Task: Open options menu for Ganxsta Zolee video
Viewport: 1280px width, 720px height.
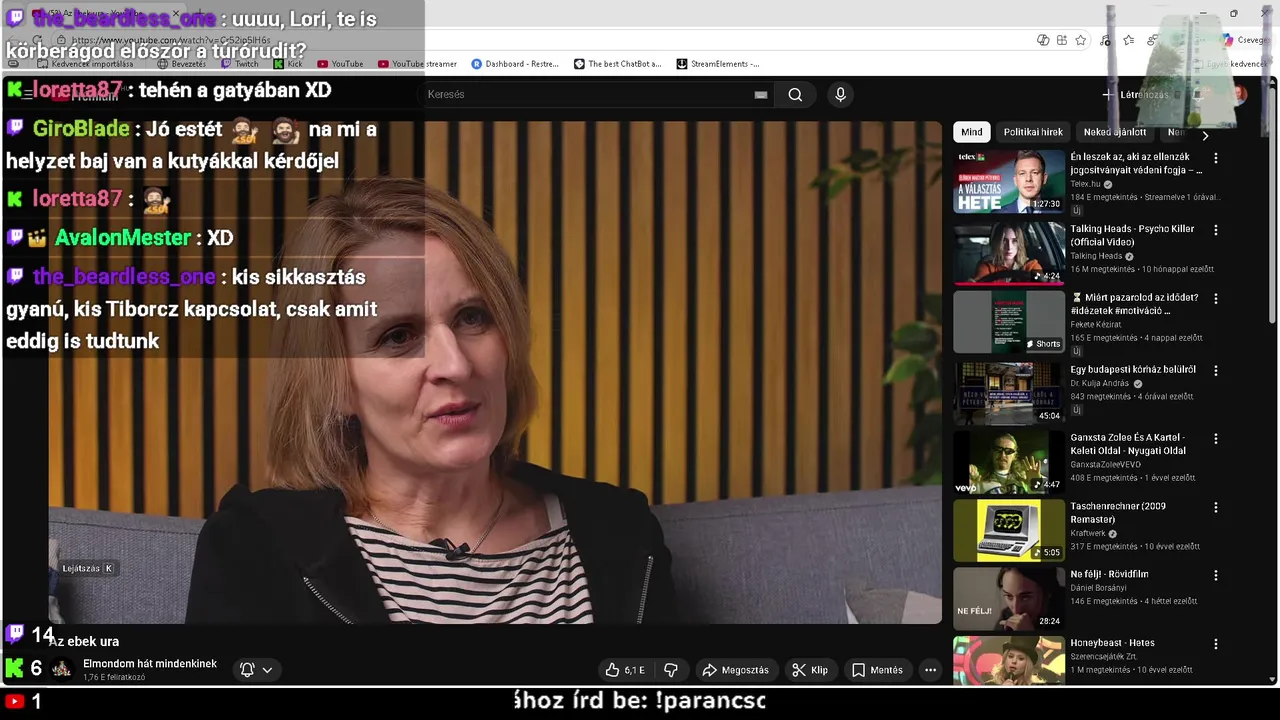Action: tap(1216, 439)
